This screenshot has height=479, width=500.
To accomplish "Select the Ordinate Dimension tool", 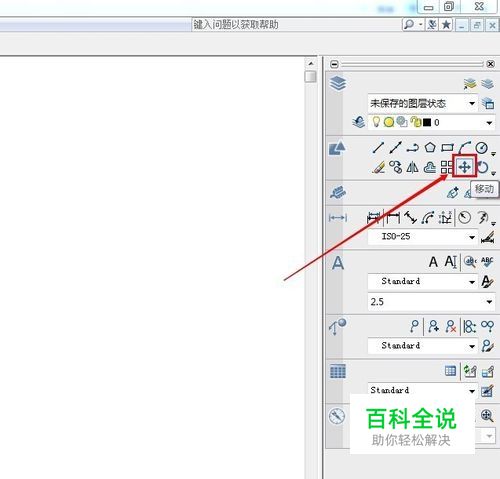I will [x=445, y=218].
